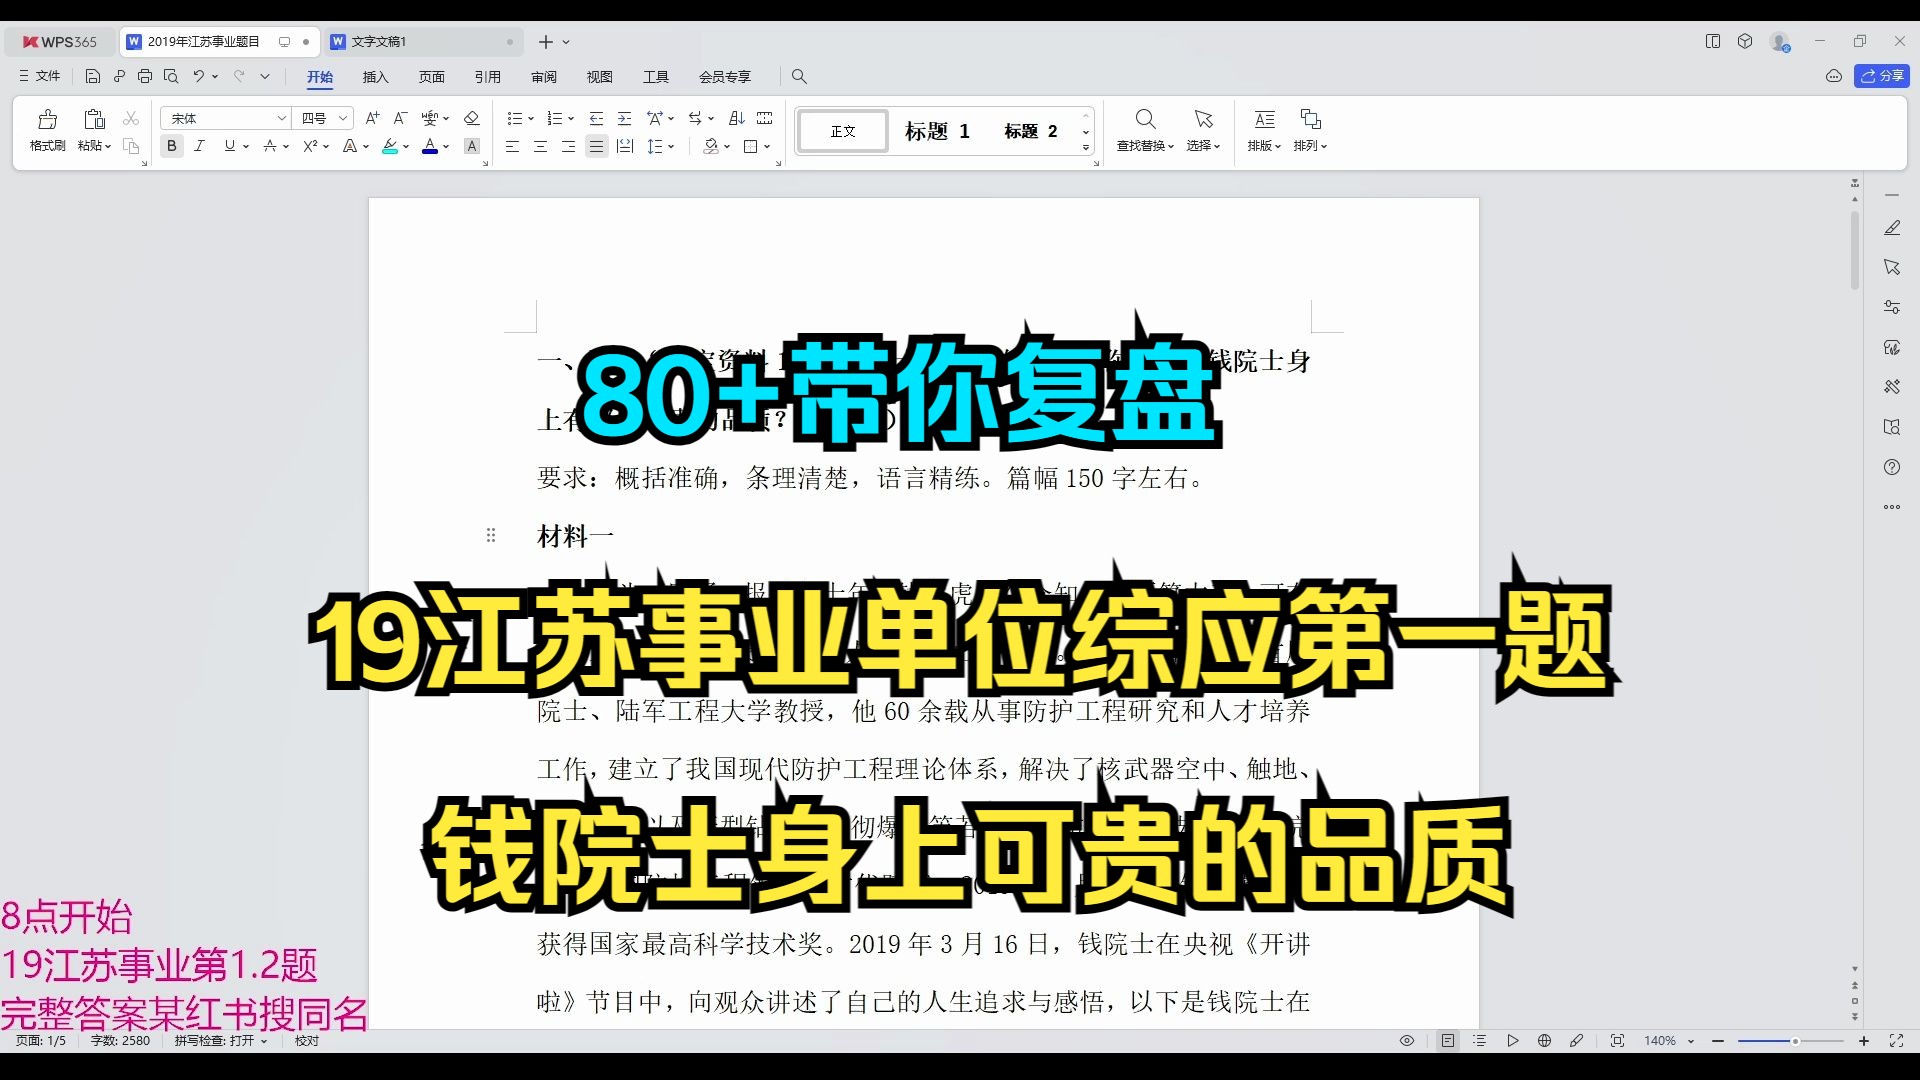Image resolution: width=1920 pixels, height=1080 pixels.
Task: Switch to the 审阅 (Review) tab
Action: coord(543,77)
